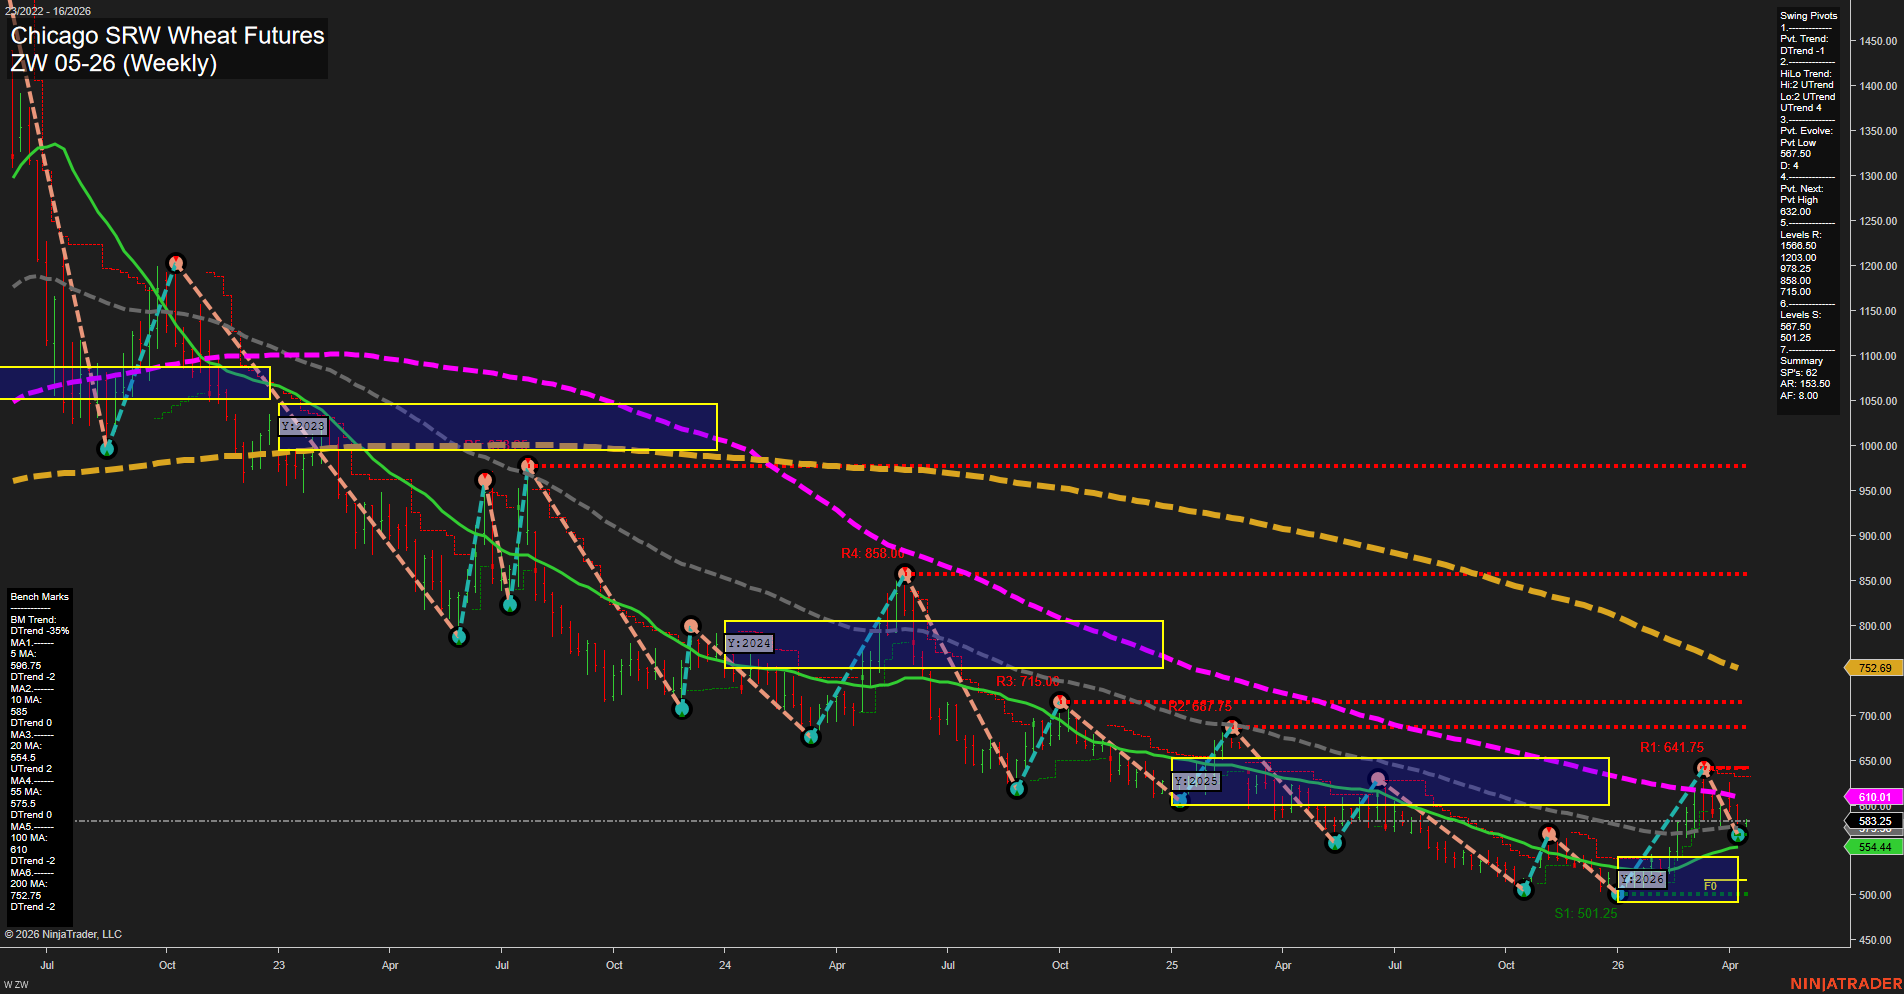Click the Y:2023 yearly range label
This screenshot has width=1904, height=994.
pyautogui.click(x=303, y=425)
